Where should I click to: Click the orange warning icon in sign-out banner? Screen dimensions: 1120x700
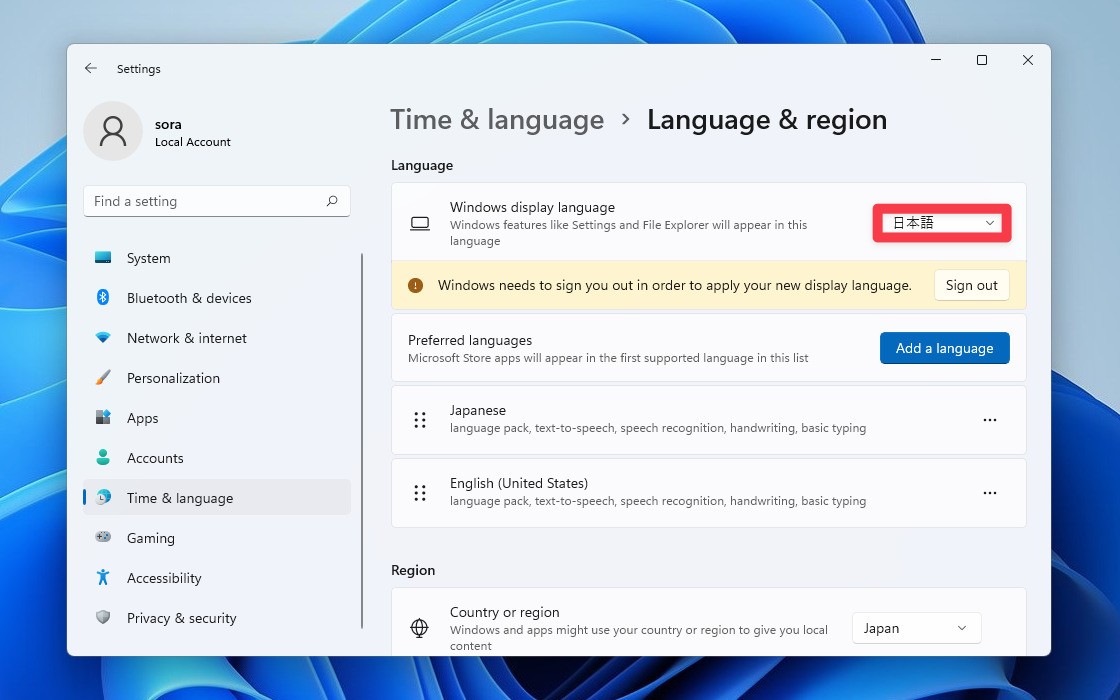coord(416,286)
